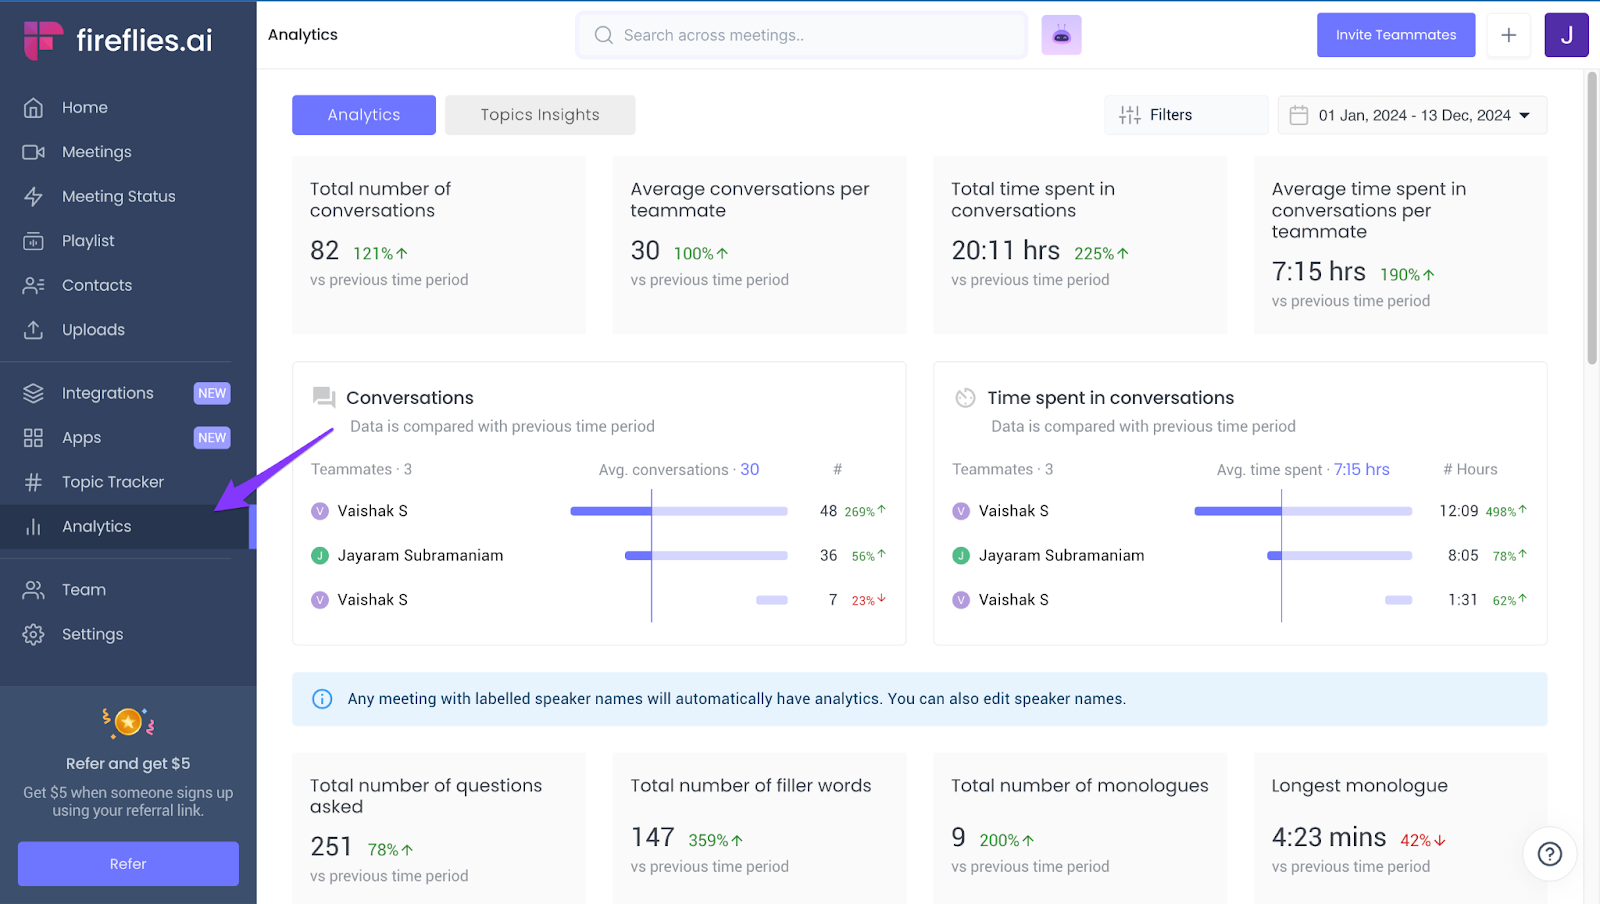Viewport: 1600px width, 904px height.
Task: Switch to Topics Insights tab
Action: (x=539, y=115)
